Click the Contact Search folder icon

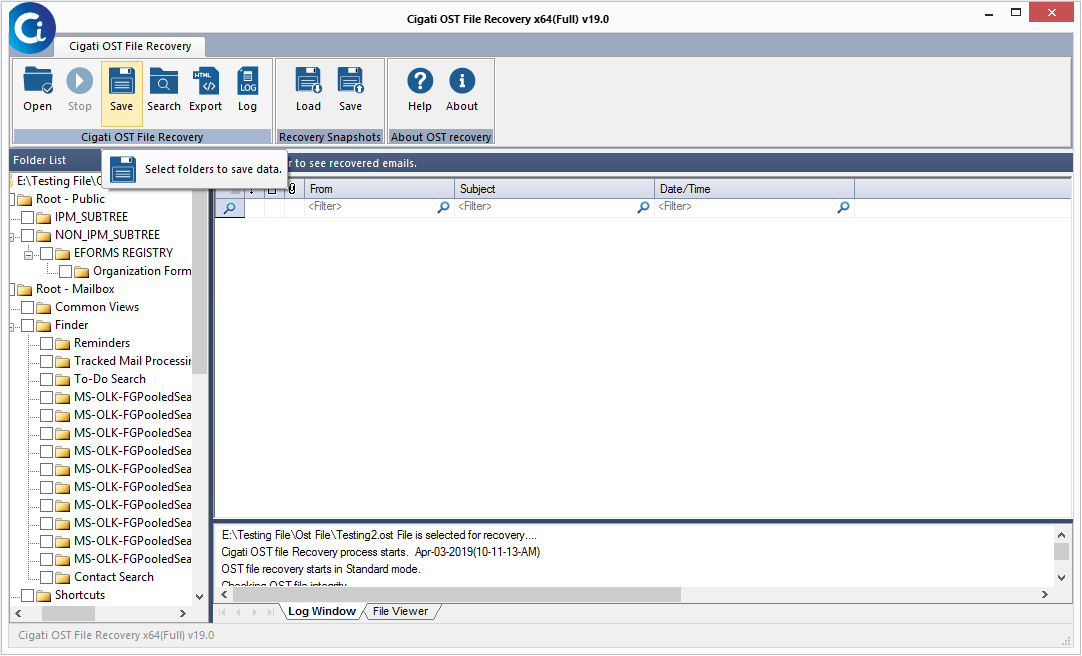(63, 578)
